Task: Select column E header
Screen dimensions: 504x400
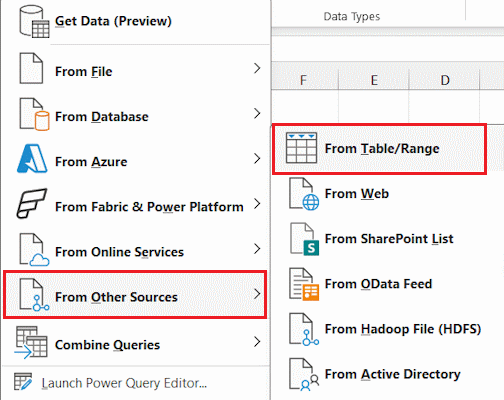Action: click(x=374, y=80)
